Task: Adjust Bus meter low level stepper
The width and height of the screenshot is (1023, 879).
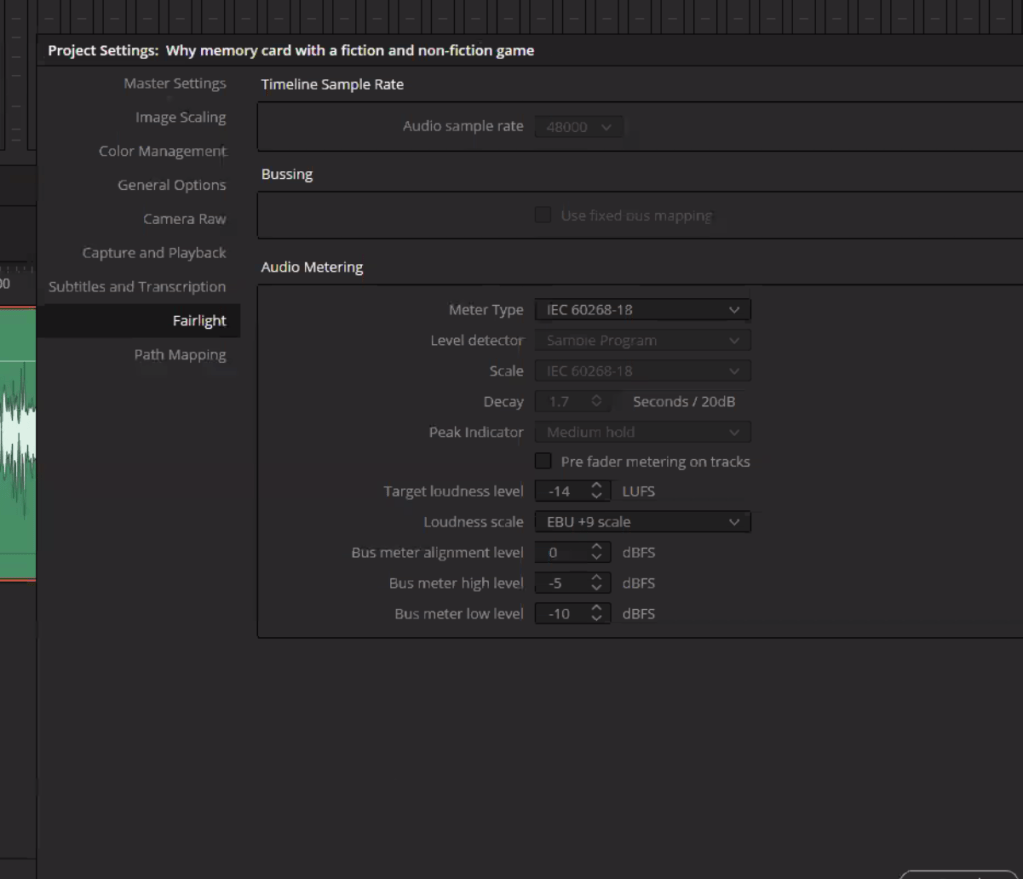Action: tap(596, 613)
